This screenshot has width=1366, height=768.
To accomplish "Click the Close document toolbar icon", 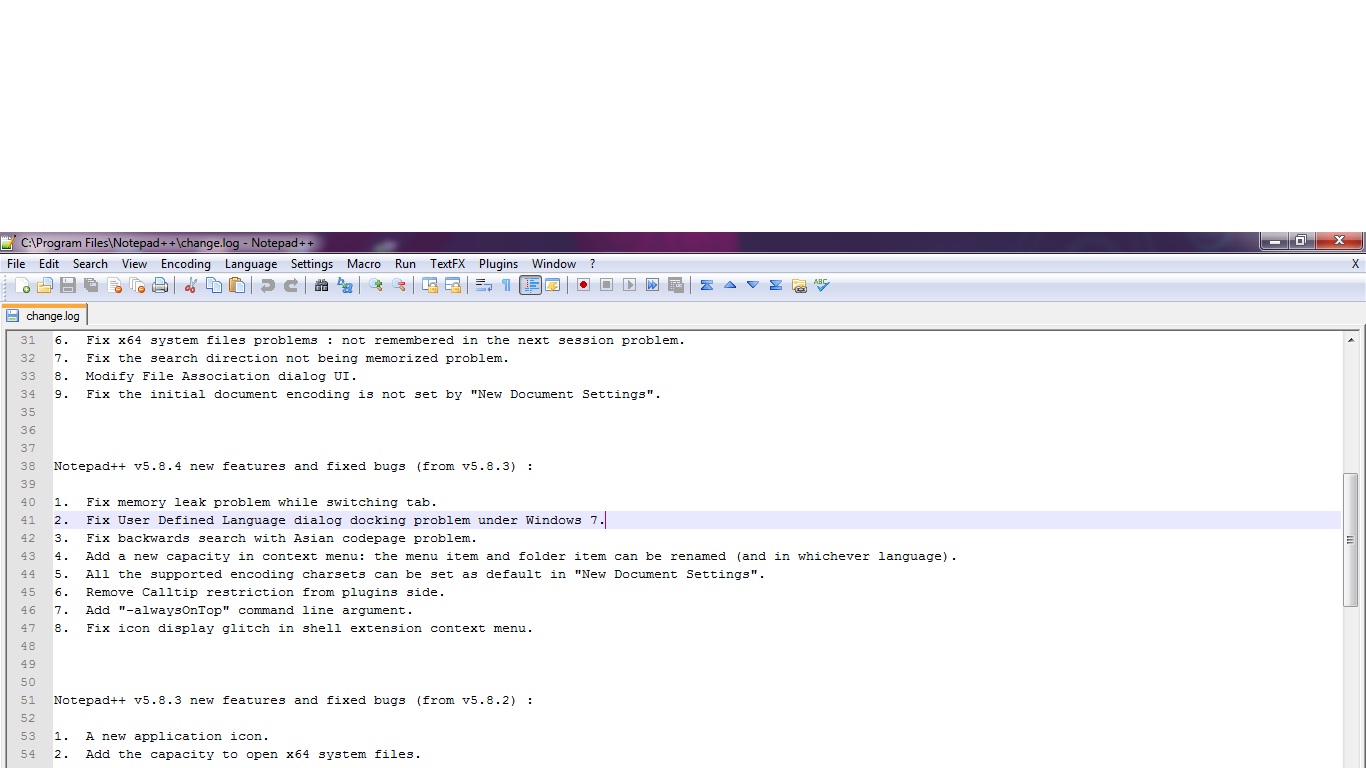I will click(114, 286).
